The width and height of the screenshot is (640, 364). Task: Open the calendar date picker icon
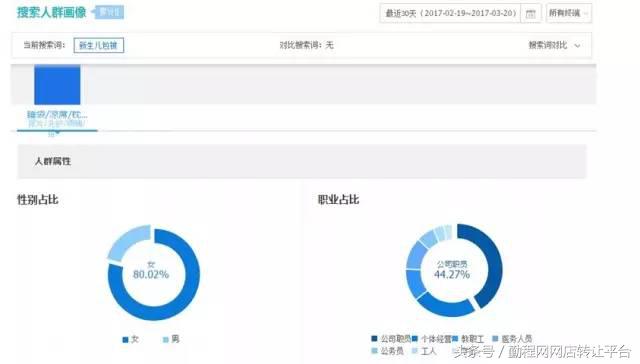pos(531,13)
